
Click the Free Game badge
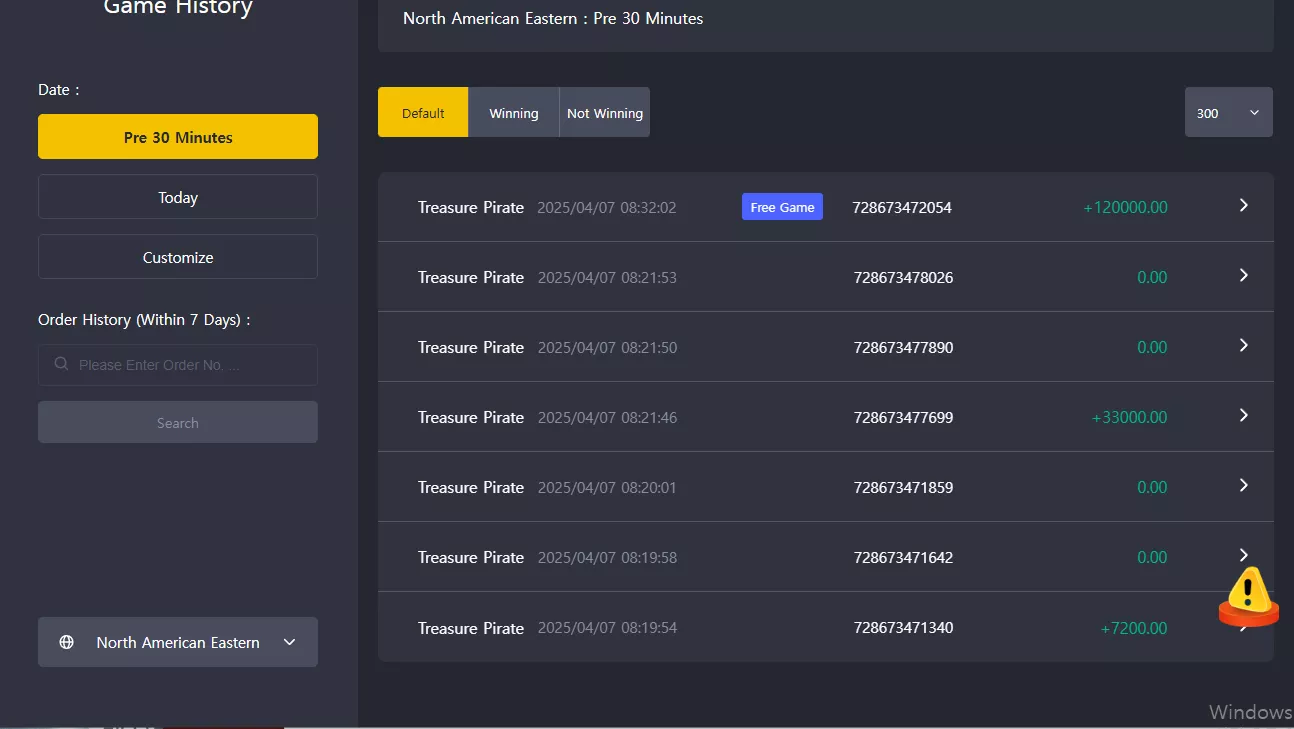[x=782, y=207]
